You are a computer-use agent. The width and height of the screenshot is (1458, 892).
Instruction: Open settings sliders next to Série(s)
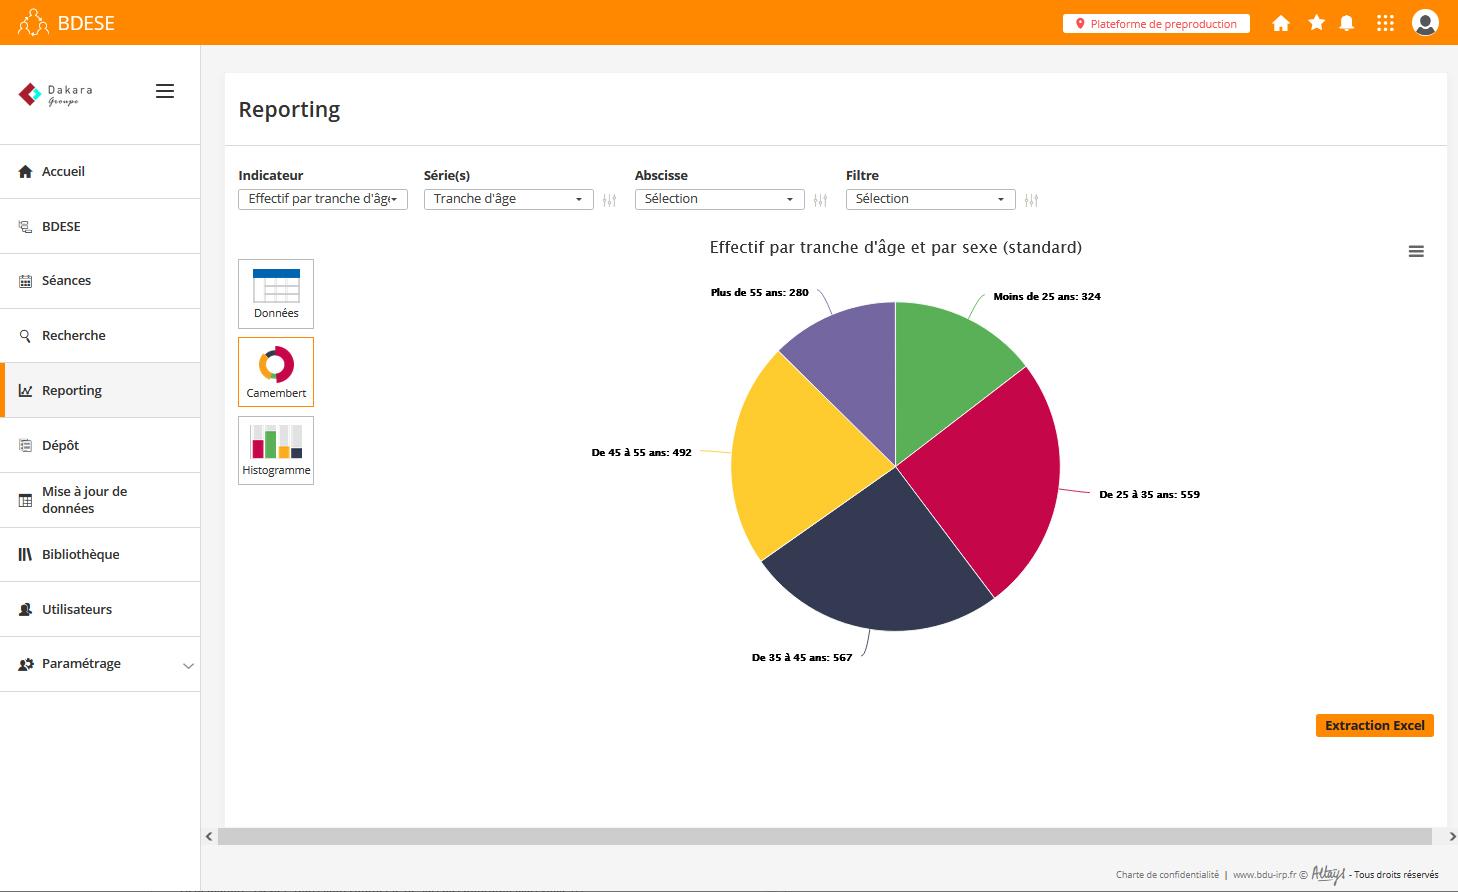coord(610,200)
